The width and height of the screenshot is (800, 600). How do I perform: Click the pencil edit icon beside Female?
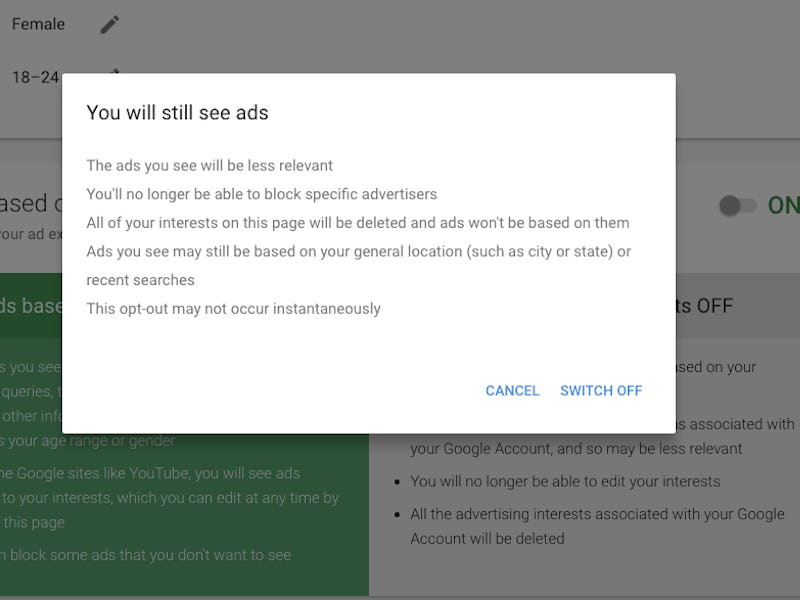pyautogui.click(x=109, y=25)
